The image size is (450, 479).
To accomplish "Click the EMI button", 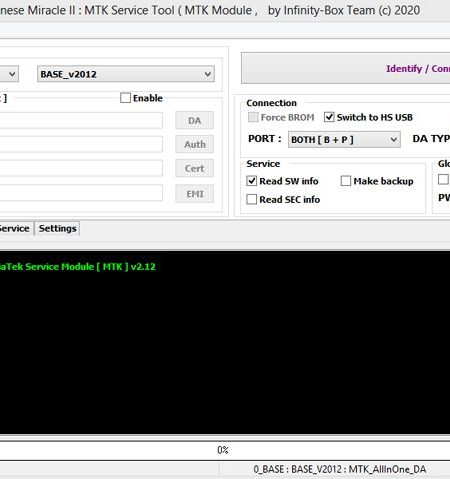I will [195, 194].
